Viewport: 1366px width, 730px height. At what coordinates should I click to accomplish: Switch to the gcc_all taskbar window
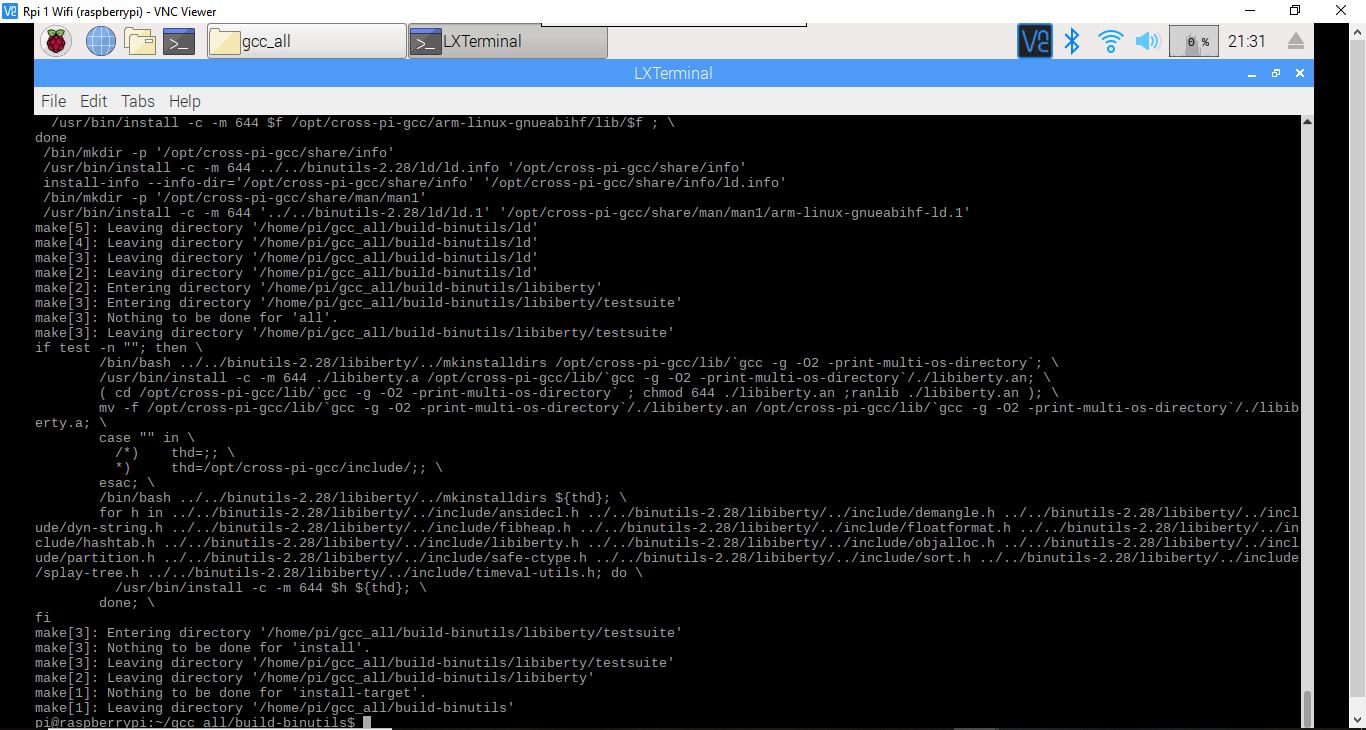click(306, 41)
